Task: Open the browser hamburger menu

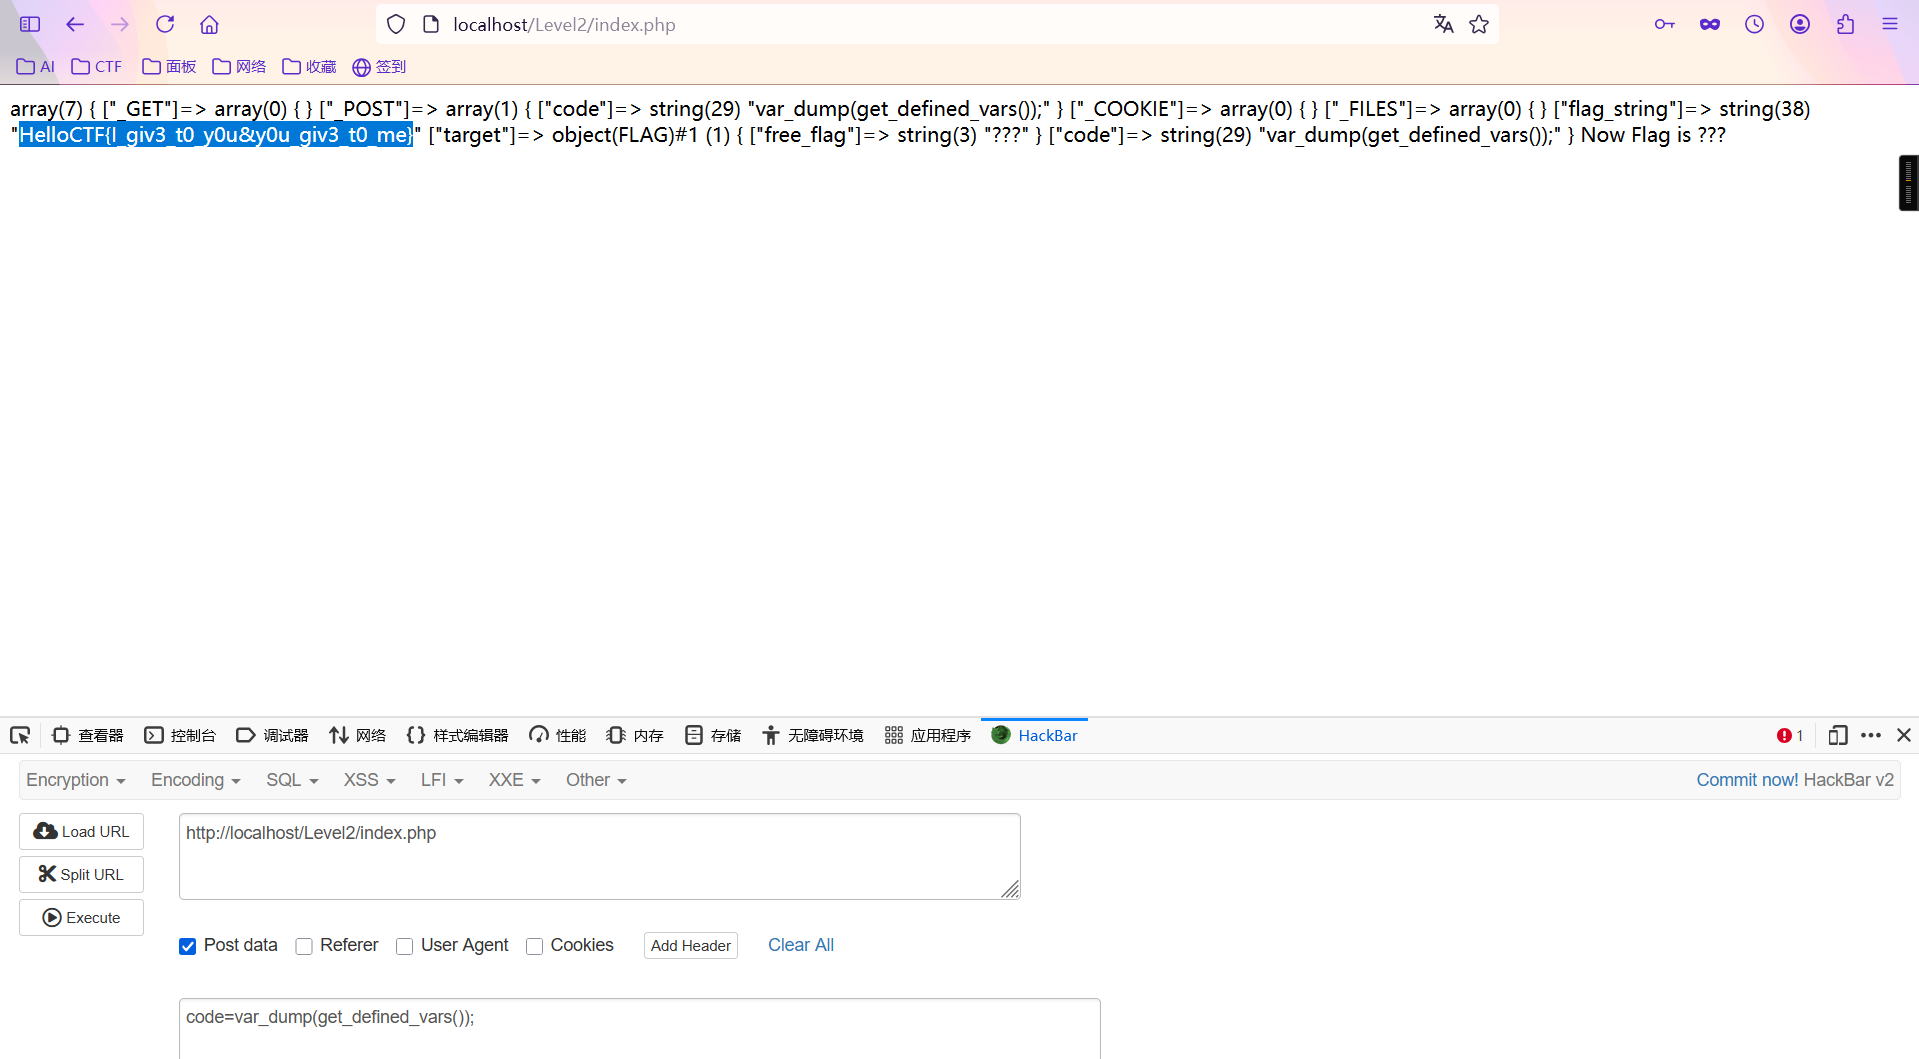Action: click(1889, 24)
